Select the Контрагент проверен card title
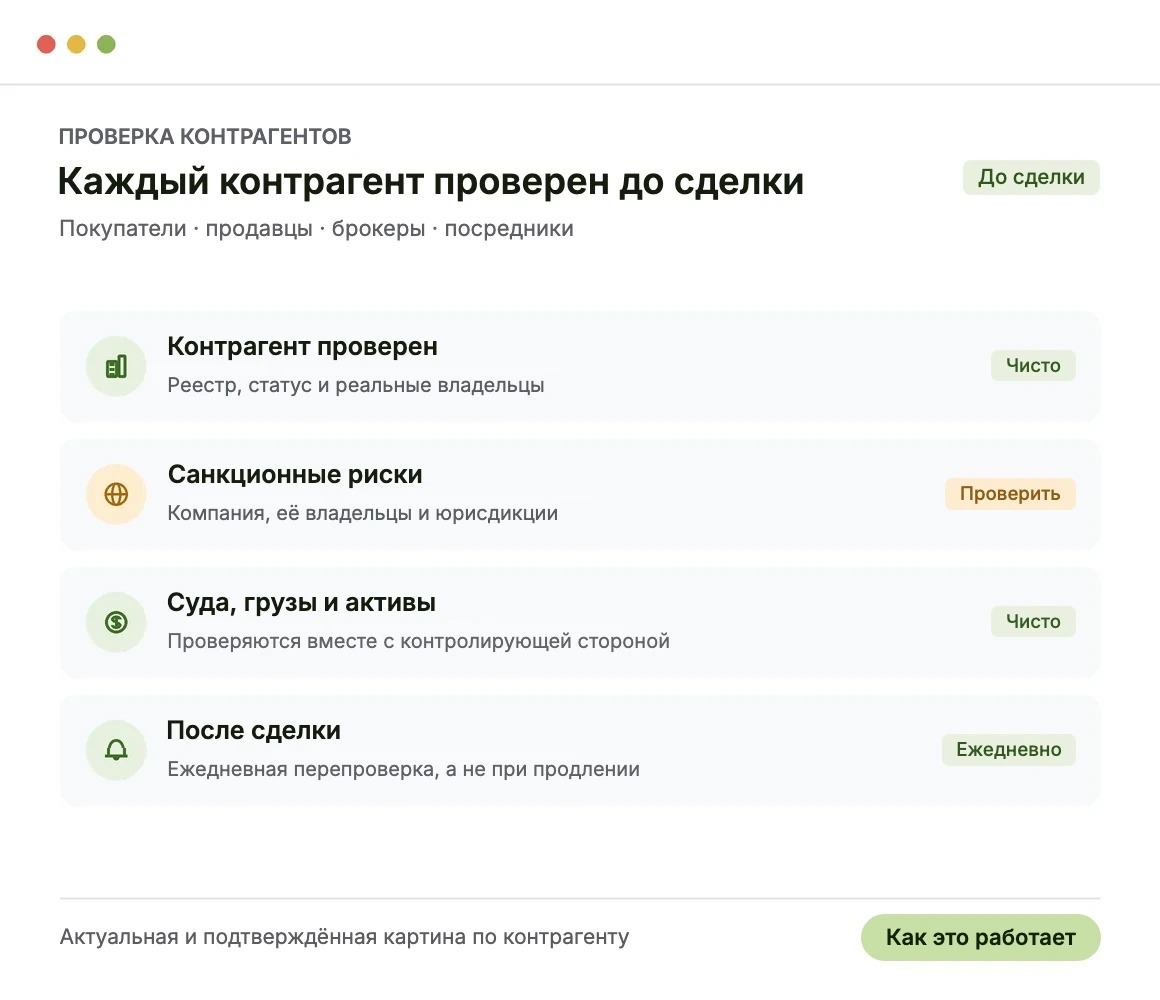 [x=303, y=346]
